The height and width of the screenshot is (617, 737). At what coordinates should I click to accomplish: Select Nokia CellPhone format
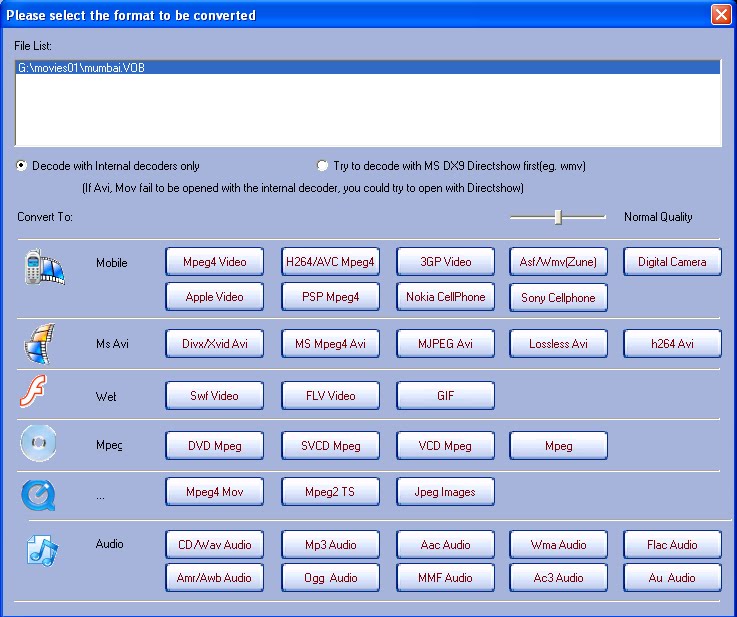point(446,297)
